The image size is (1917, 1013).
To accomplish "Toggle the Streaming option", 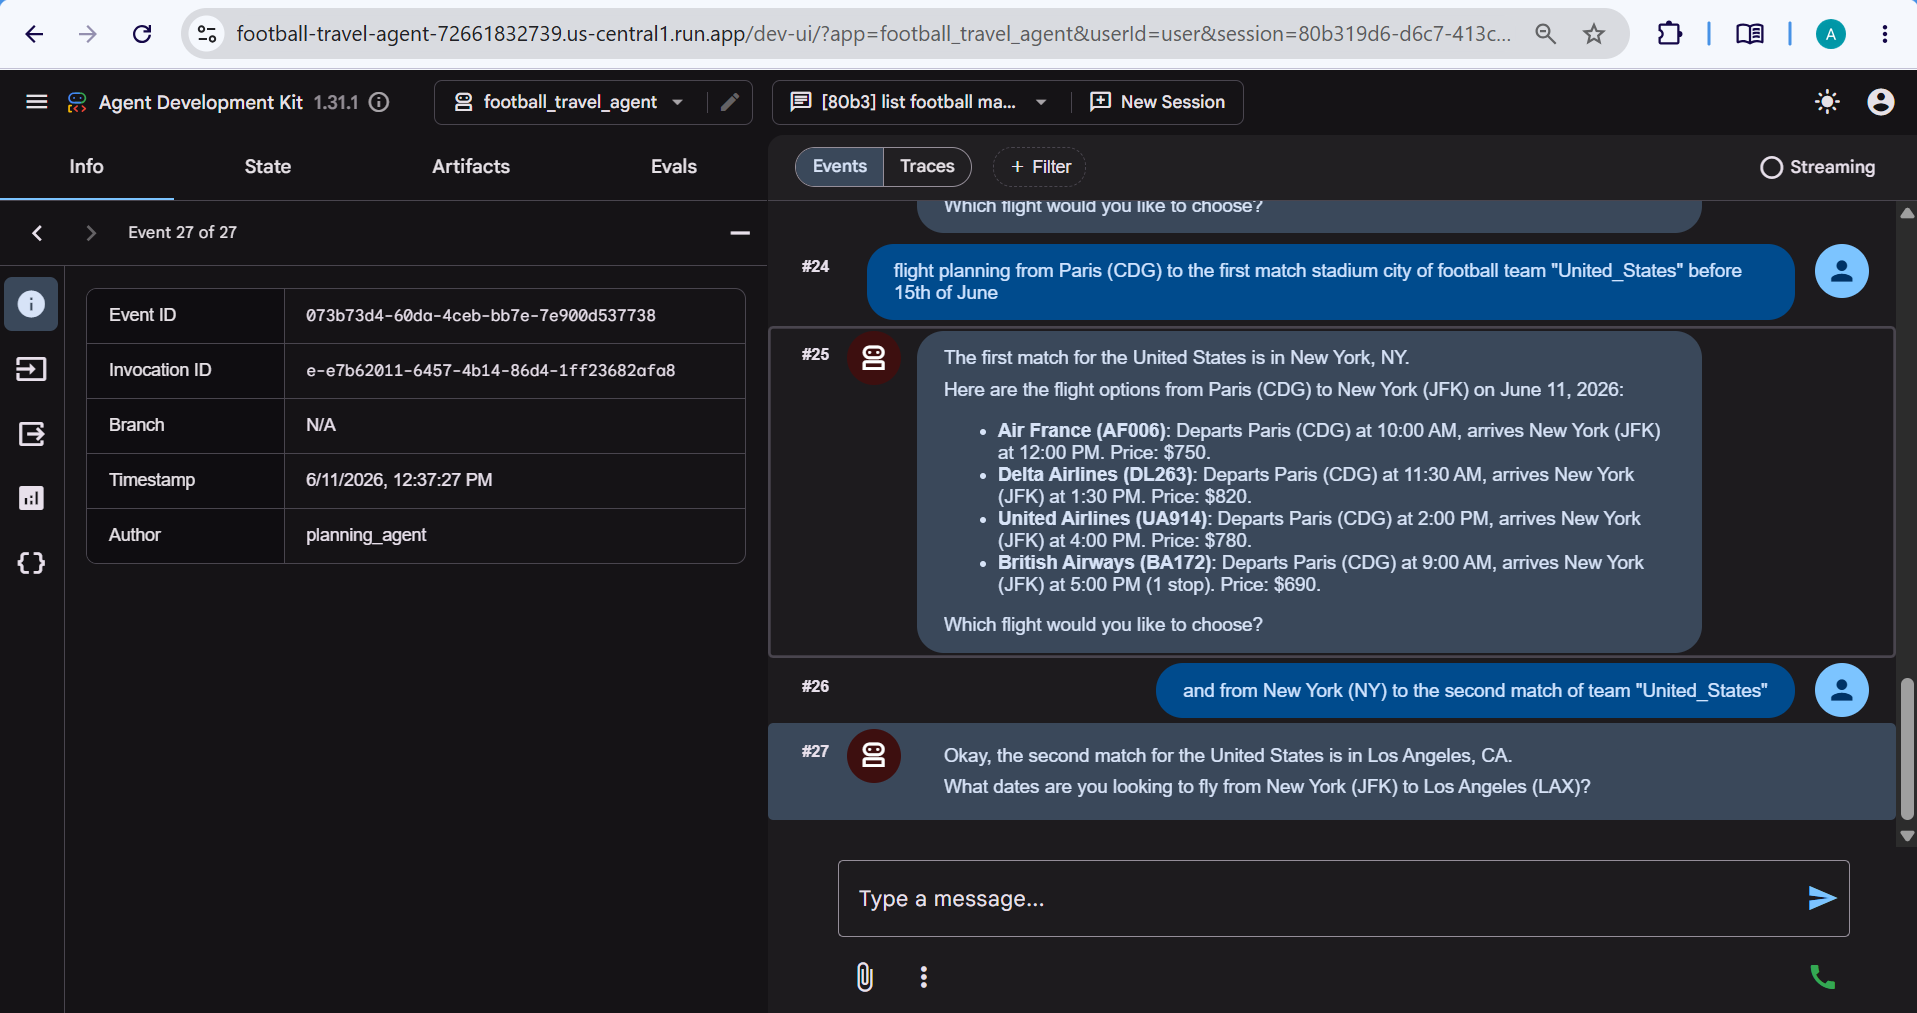I will [x=1817, y=167].
